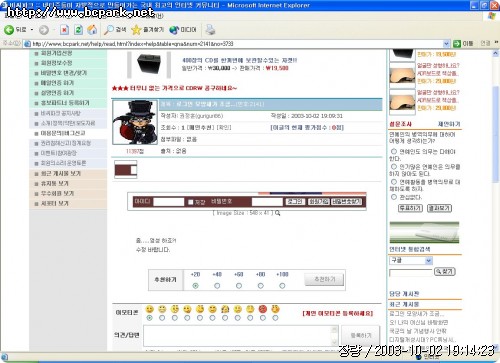The height and width of the screenshot is (363, 500).
Task: Click the 결과보기 poll results button
Action: pos(439,208)
